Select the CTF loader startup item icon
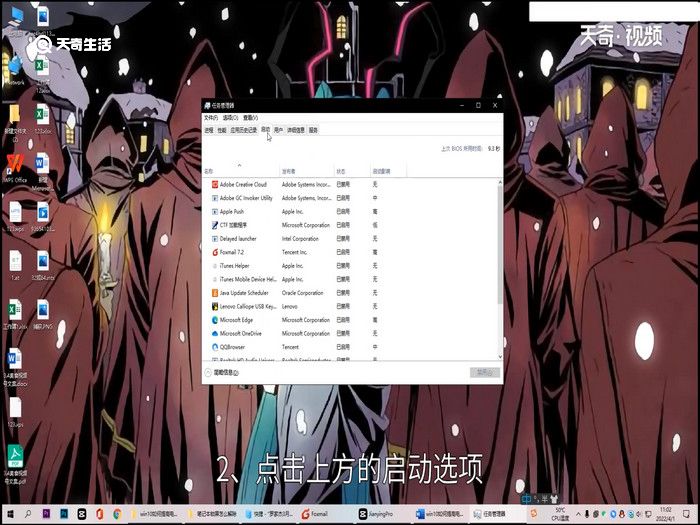The width and height of the screenshot is (700, 525). [215, 225]
